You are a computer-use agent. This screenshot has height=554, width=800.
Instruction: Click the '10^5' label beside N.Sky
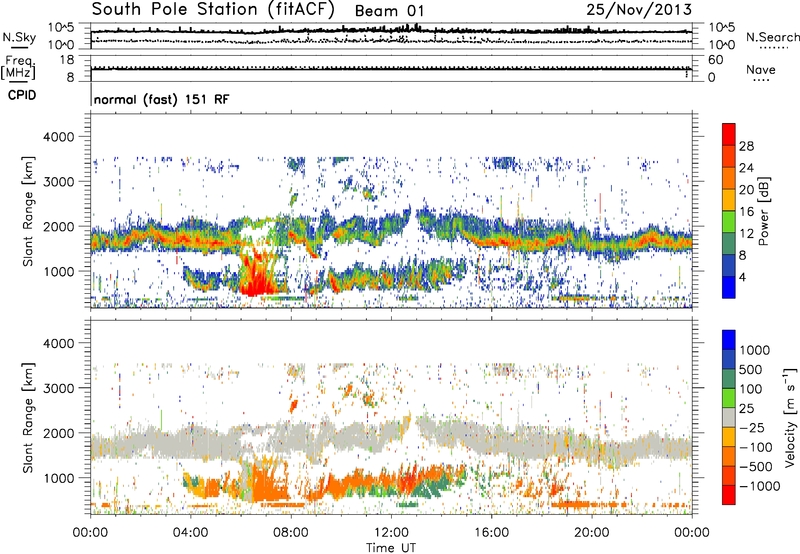pyautogui.click(x=61, y=28)
